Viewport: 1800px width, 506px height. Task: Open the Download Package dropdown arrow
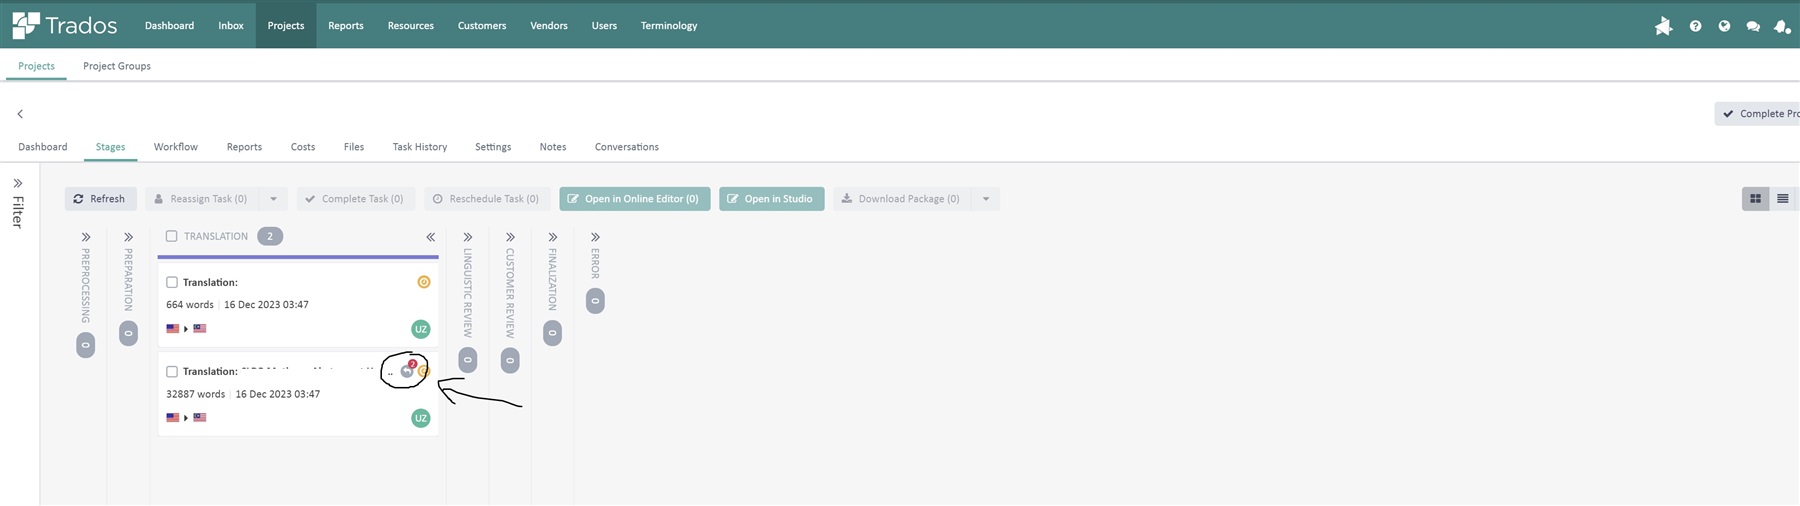tap(986, 199)
